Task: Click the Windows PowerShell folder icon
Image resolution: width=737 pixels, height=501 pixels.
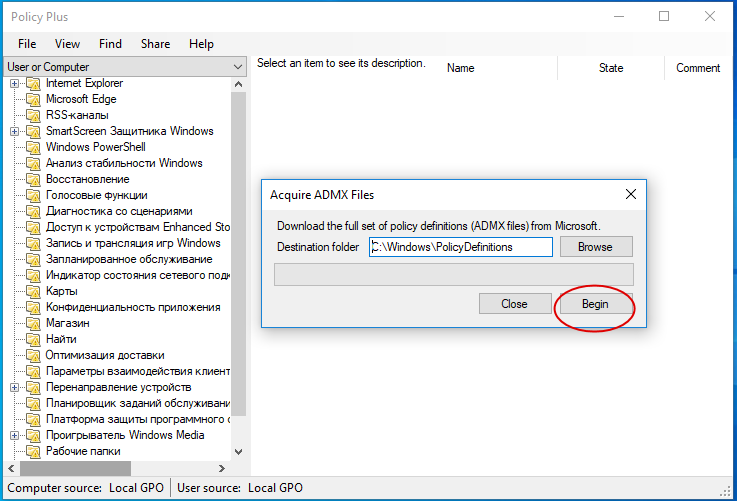Action: coord(33,148)
